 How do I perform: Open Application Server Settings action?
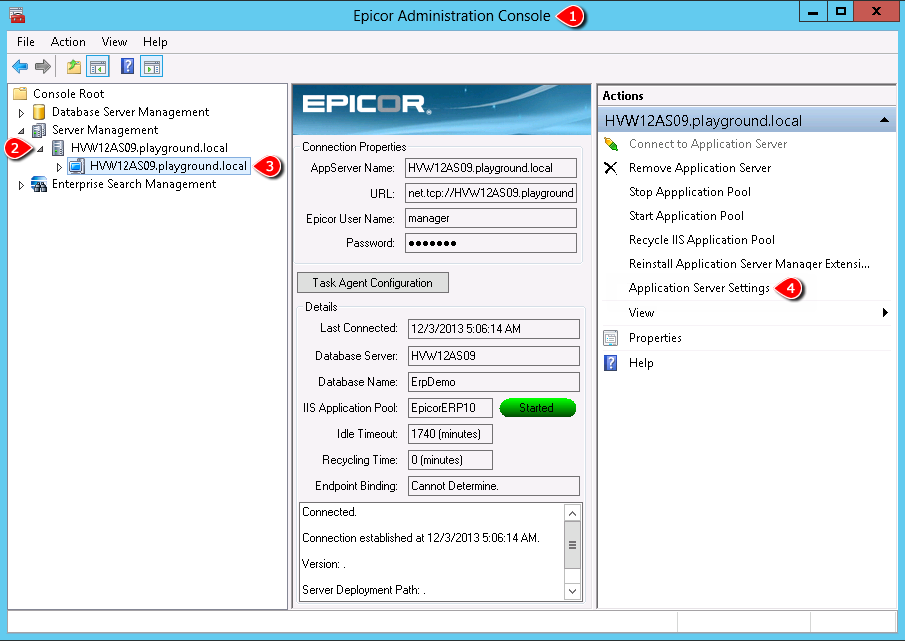click(699, 288)
